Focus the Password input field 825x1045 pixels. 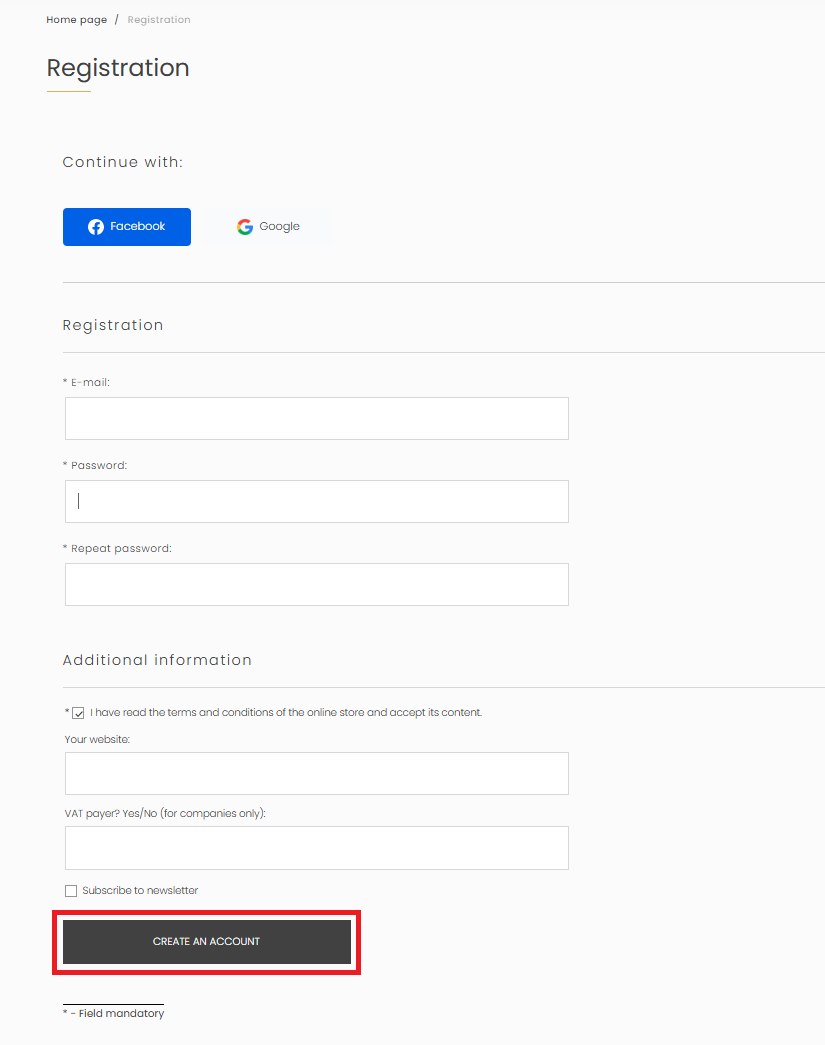pos(316,501)
